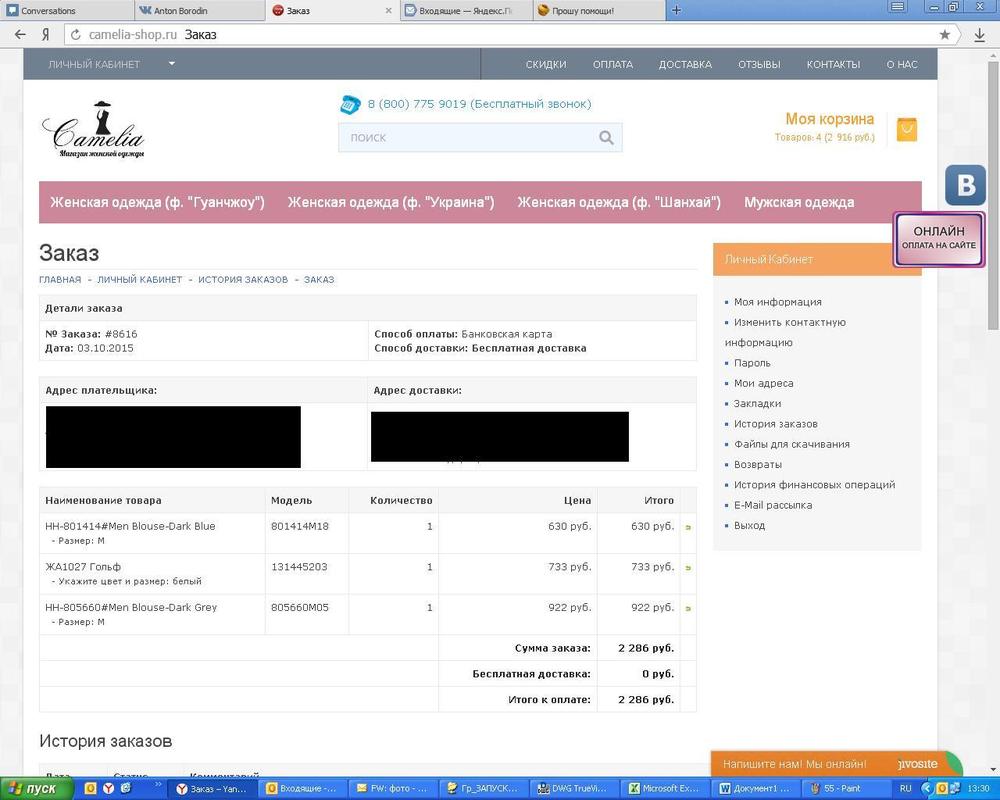Image resolution: width=1000 pixels, height=800 pixels.
Task: Bookmark page with the star icon
Action: point(944,34)
